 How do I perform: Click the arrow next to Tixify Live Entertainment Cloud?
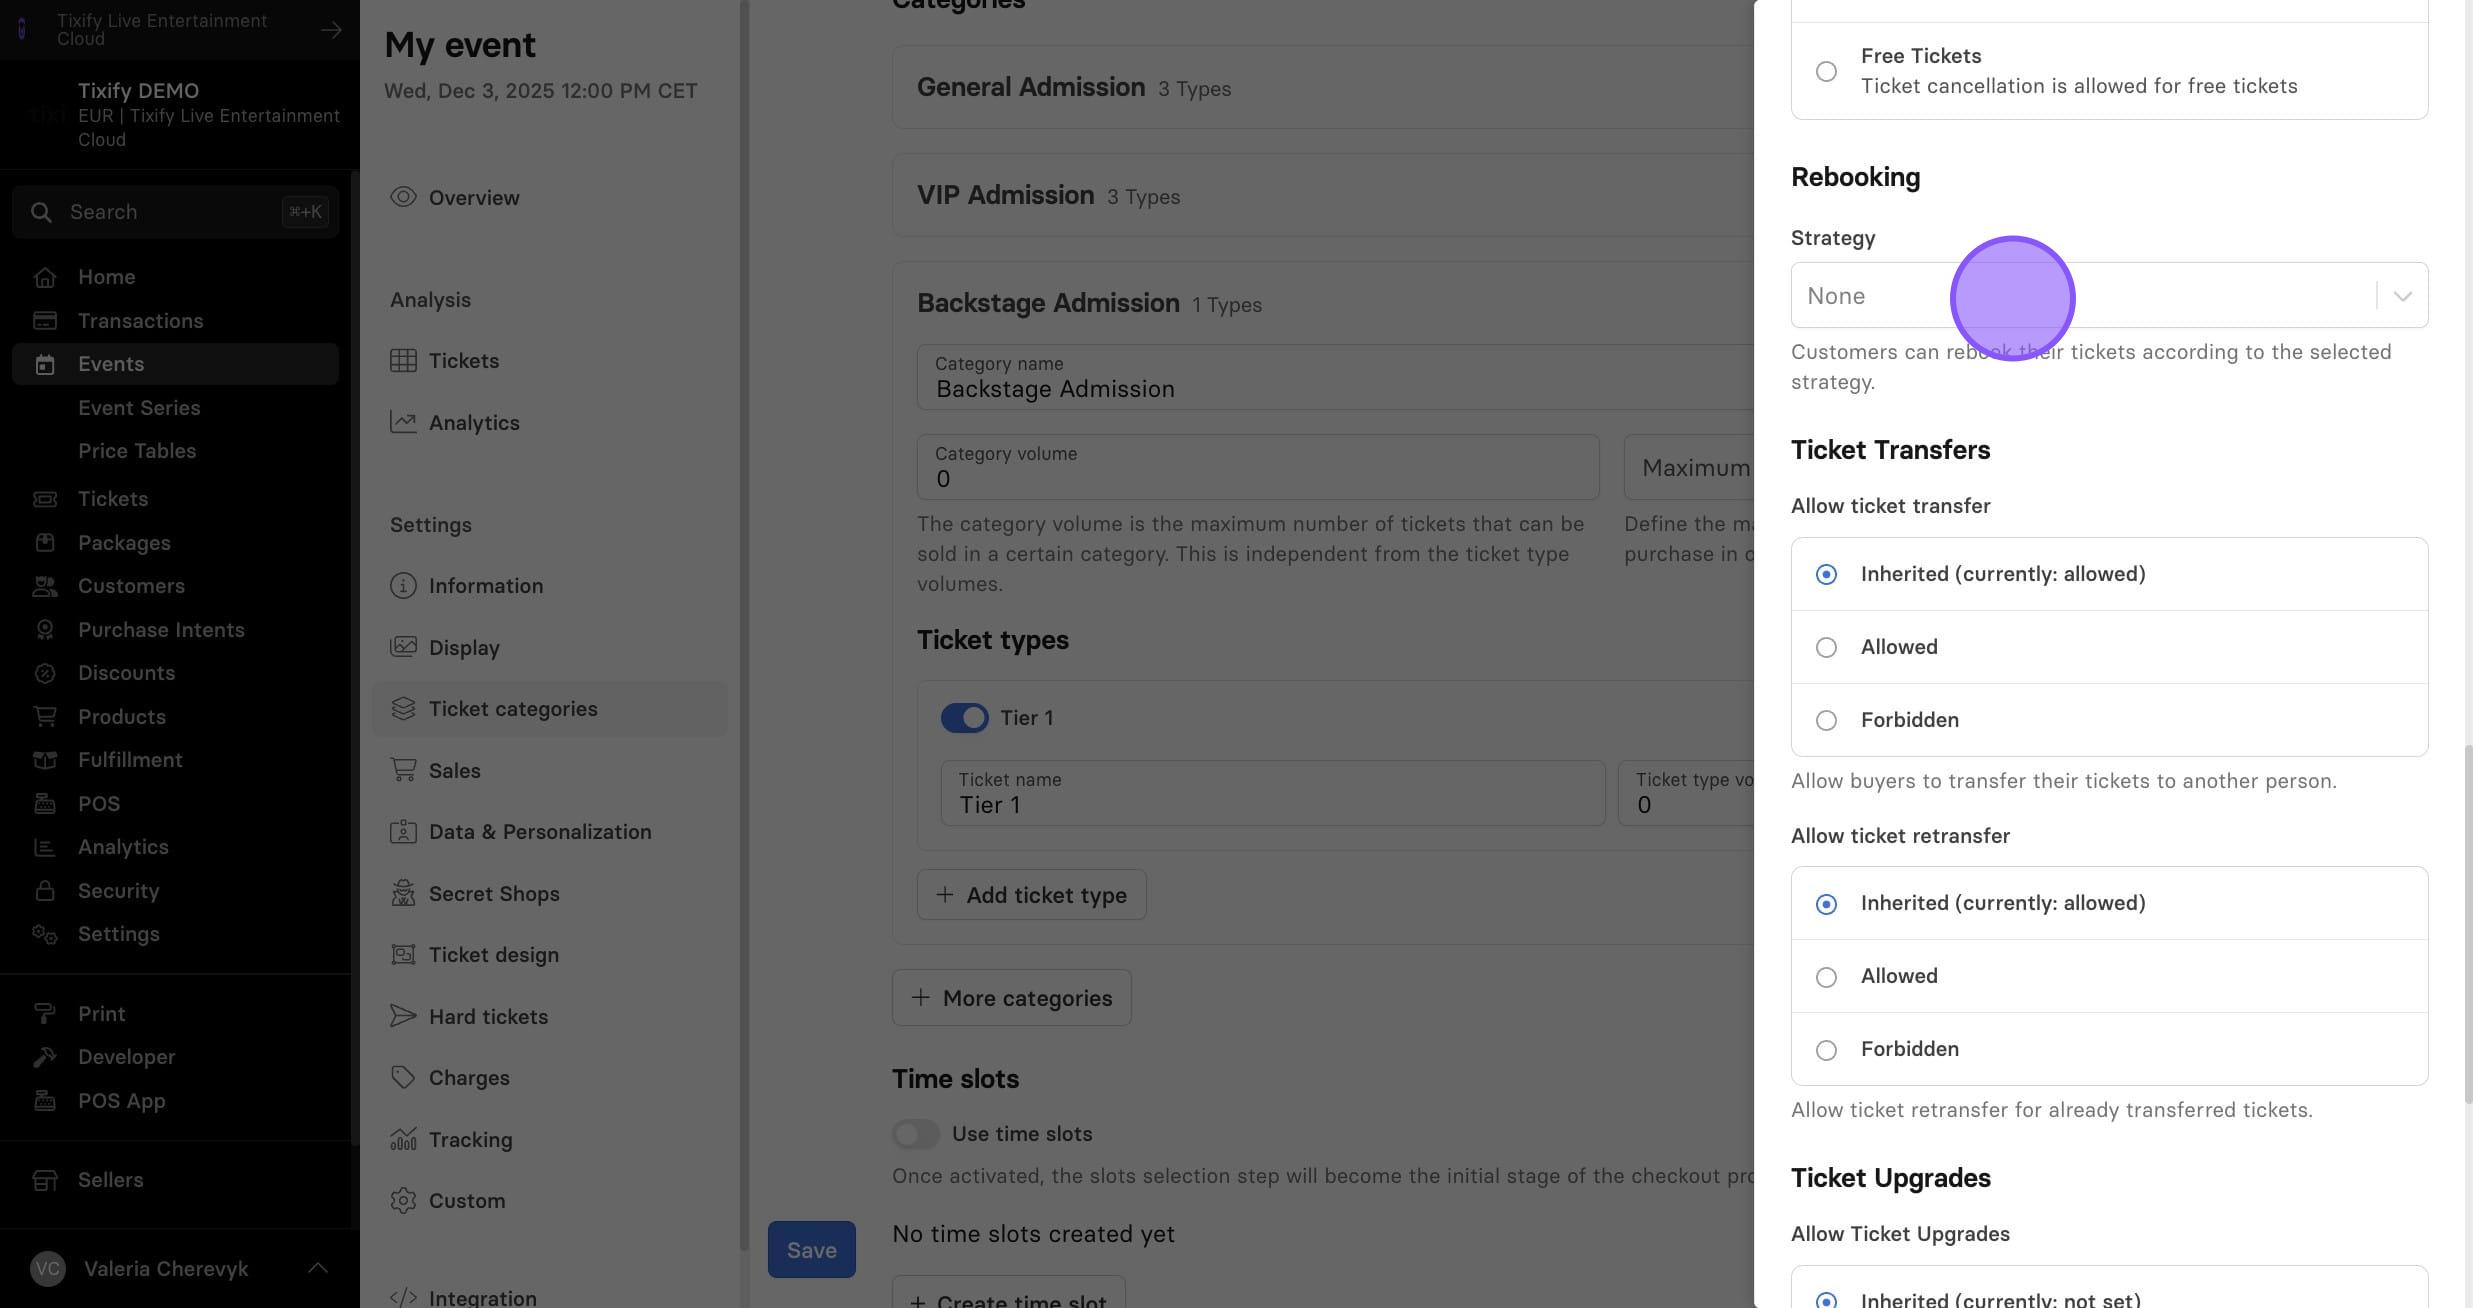tap(331, 30)
